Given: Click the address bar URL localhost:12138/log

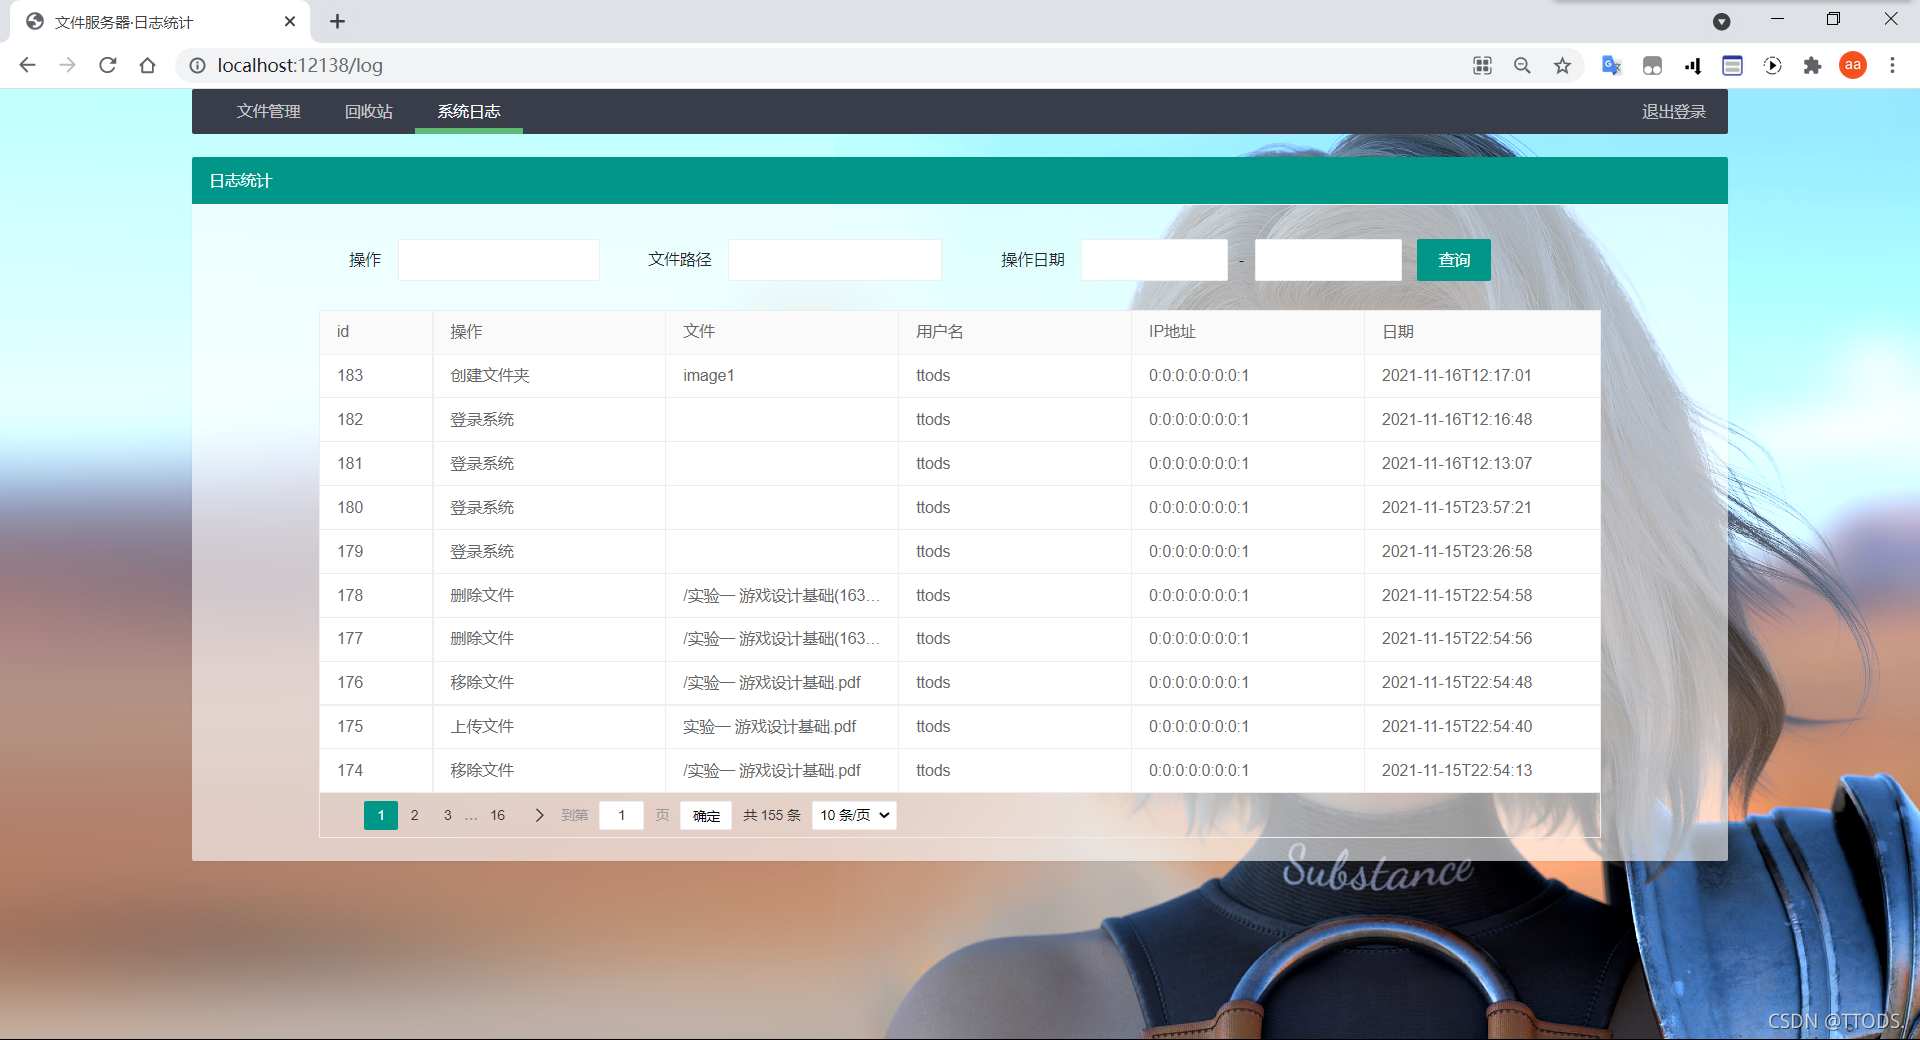Looking at the screenshot, I should (300, 65).
